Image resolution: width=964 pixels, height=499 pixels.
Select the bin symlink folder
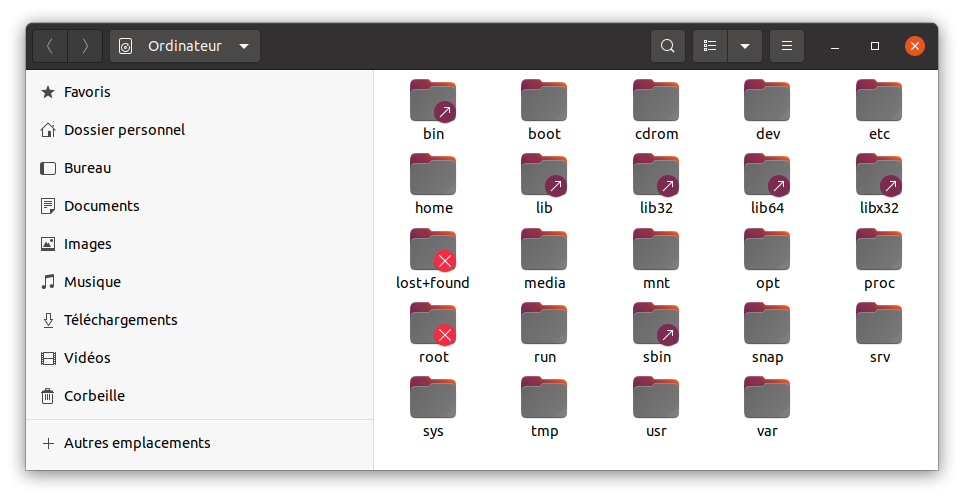pyautogui.click(x=433, y=101)
